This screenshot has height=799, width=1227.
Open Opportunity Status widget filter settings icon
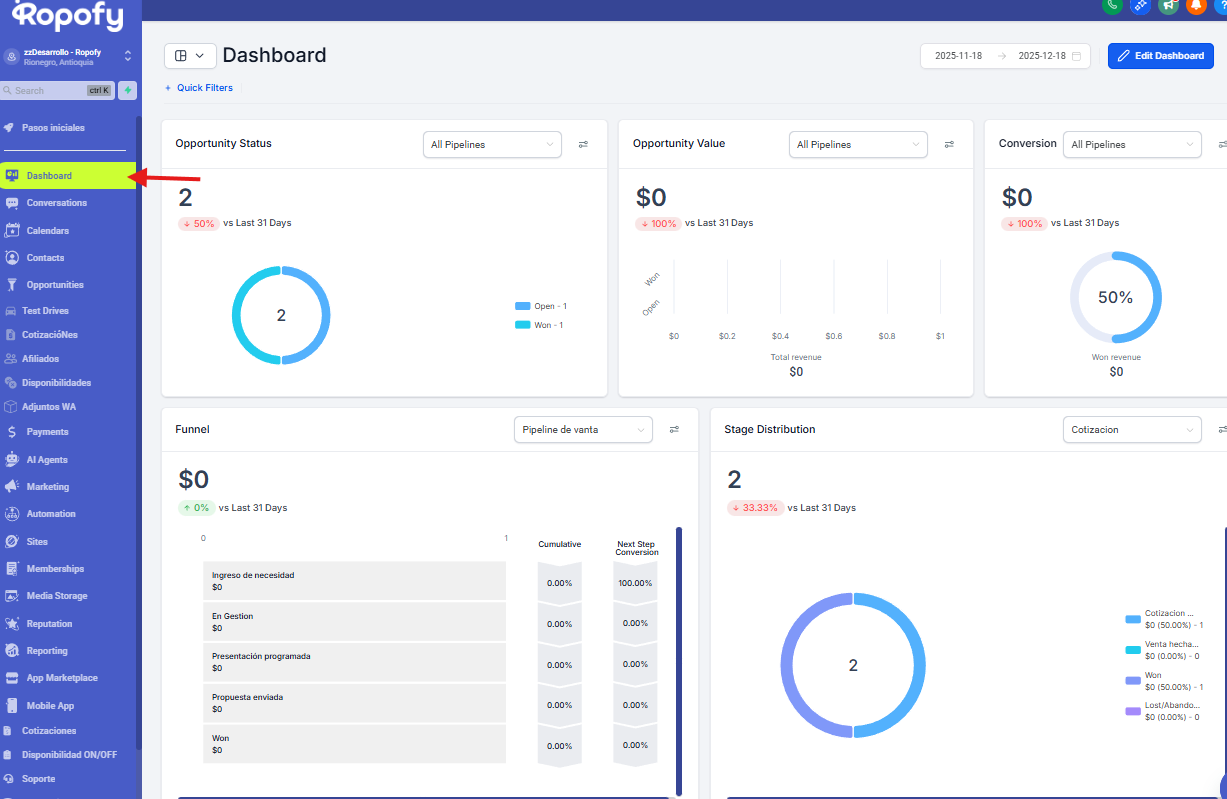[x=583, y=144]
